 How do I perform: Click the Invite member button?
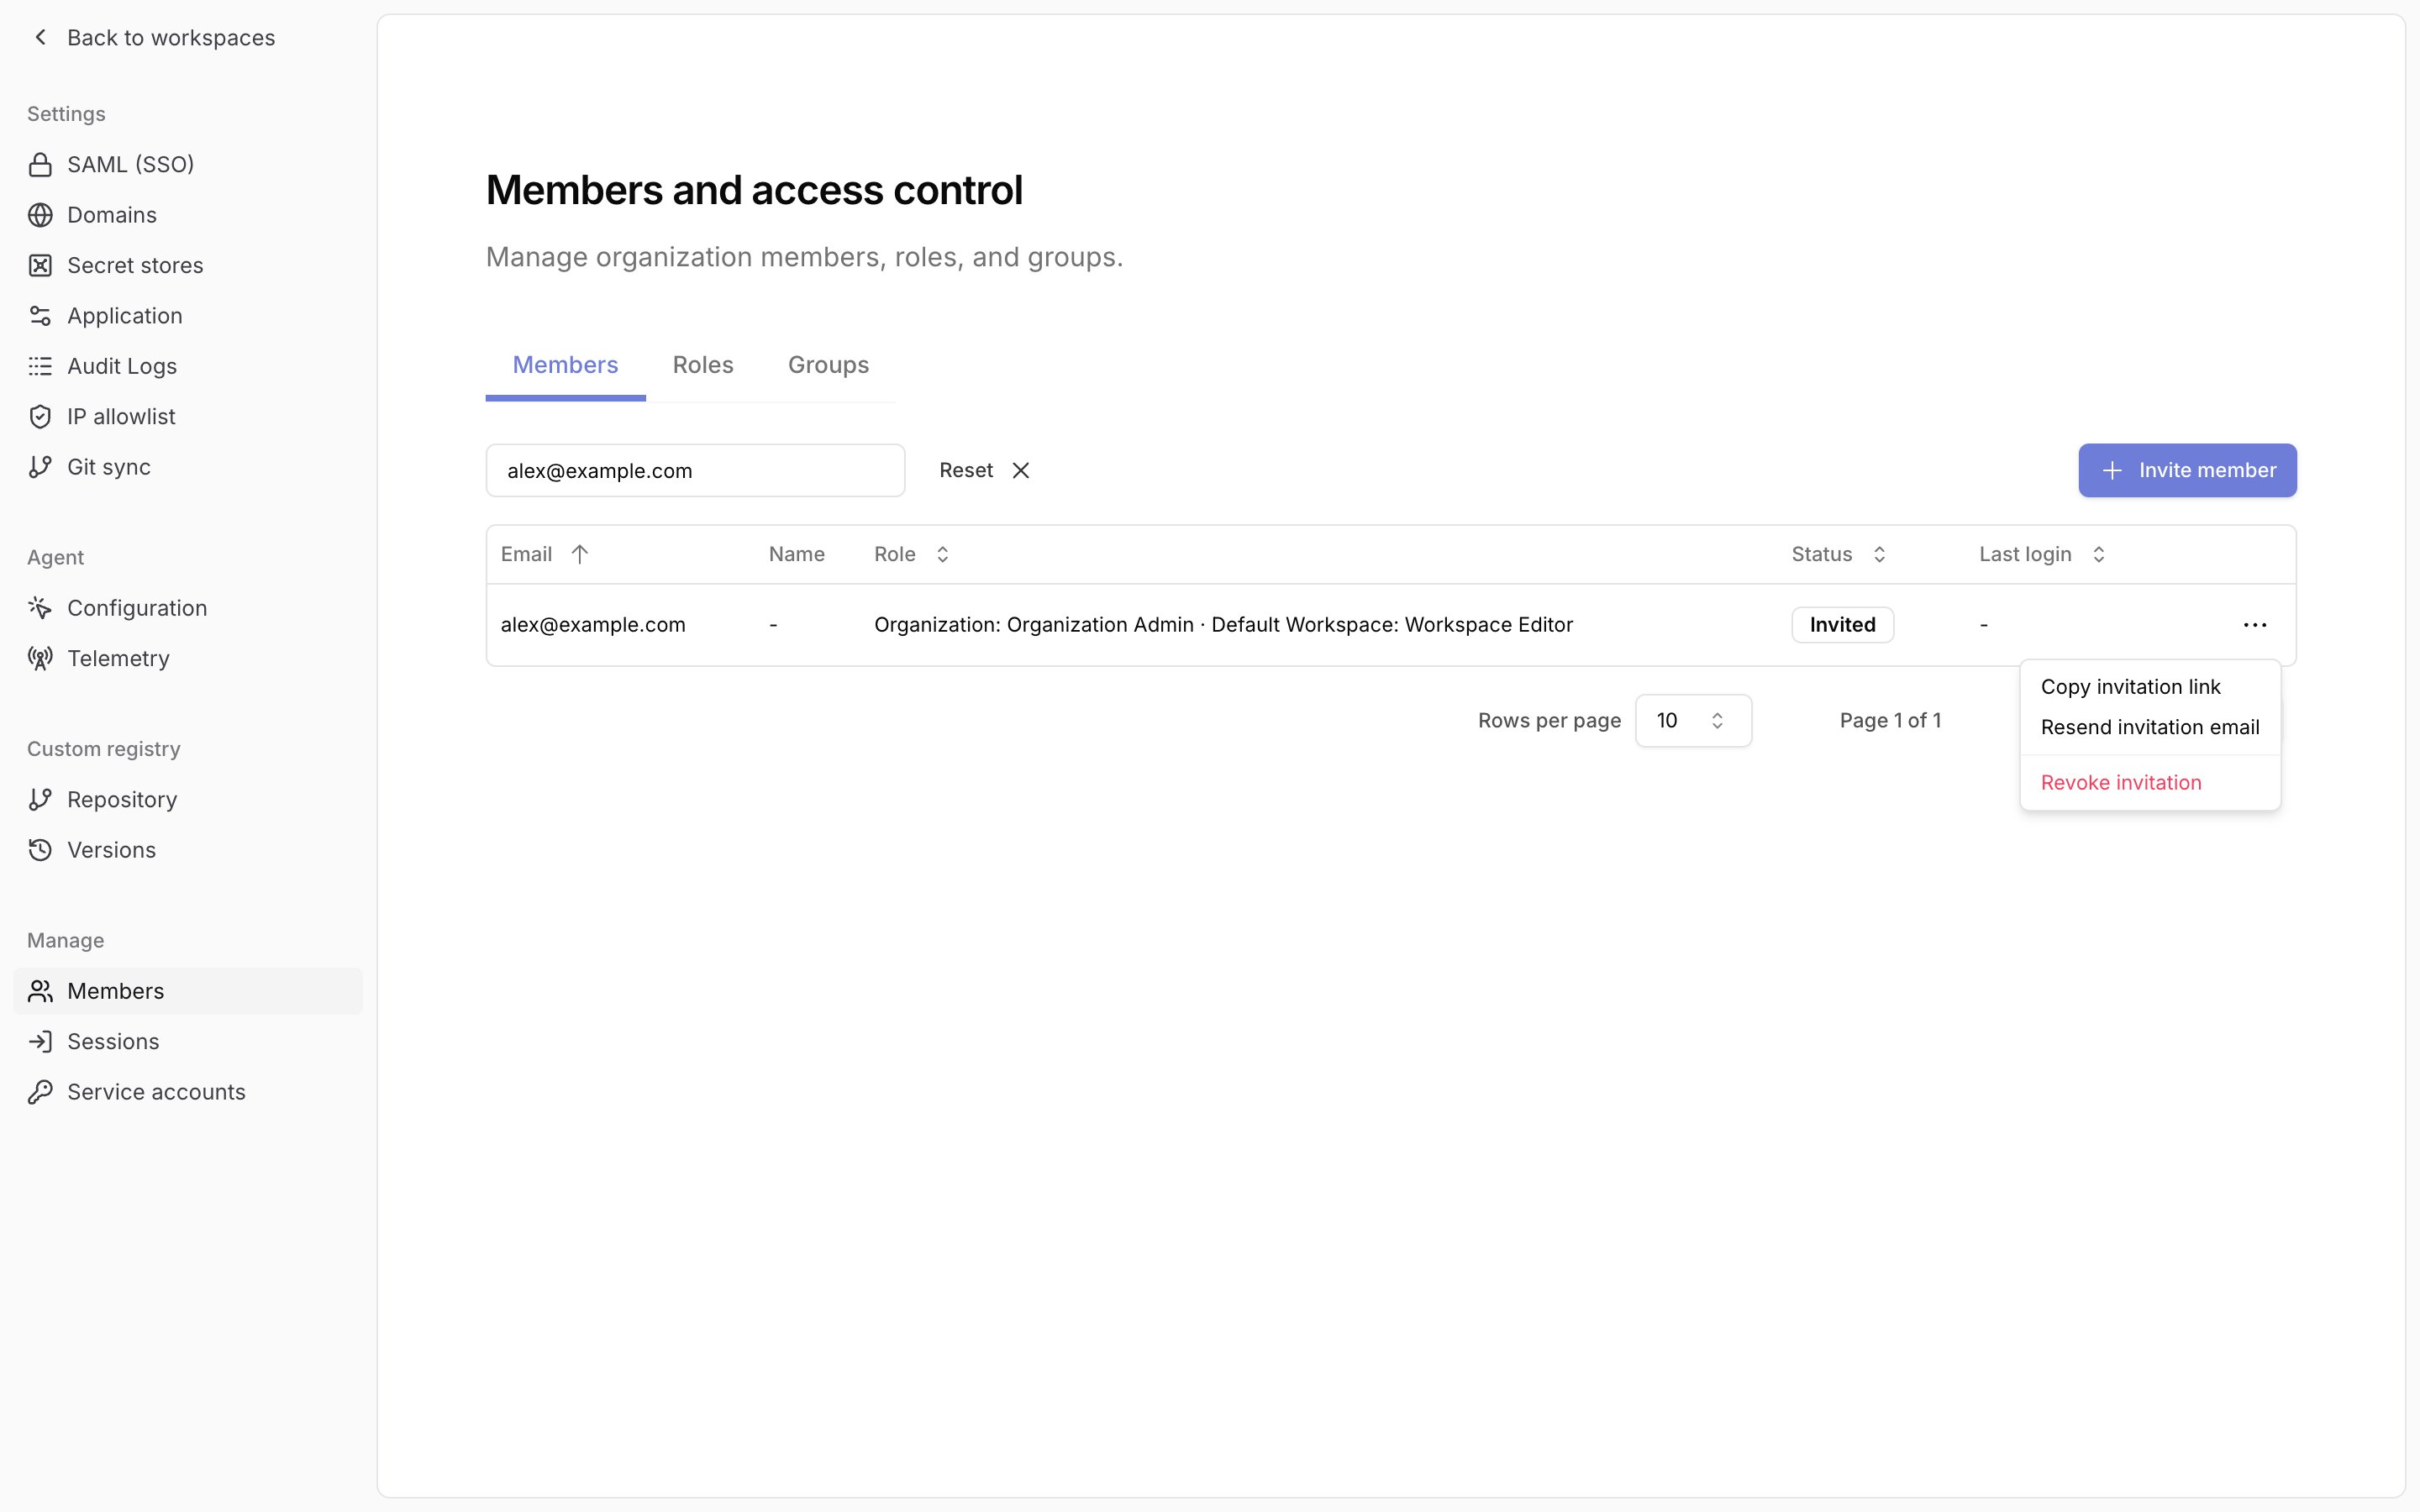coord(2187,470)
